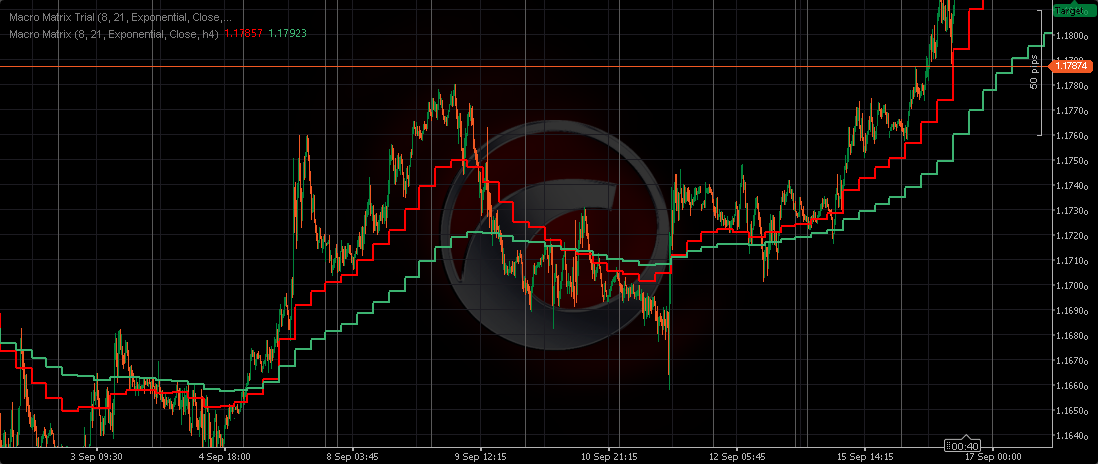Click the 4 Sep 18:00 time label
This screenshot has width=1098, height=464.
[x=224, y=456]
